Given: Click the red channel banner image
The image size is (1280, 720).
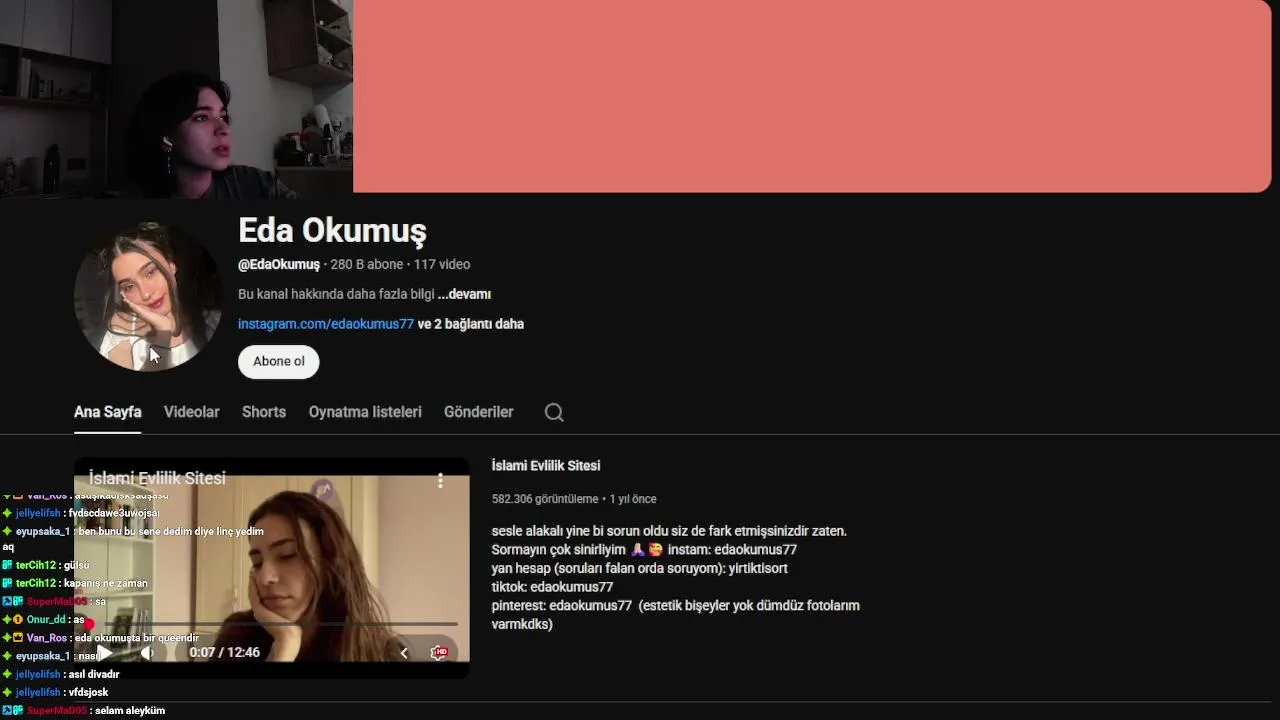Looking at the screenshot, I should click(x=812, y=96).
